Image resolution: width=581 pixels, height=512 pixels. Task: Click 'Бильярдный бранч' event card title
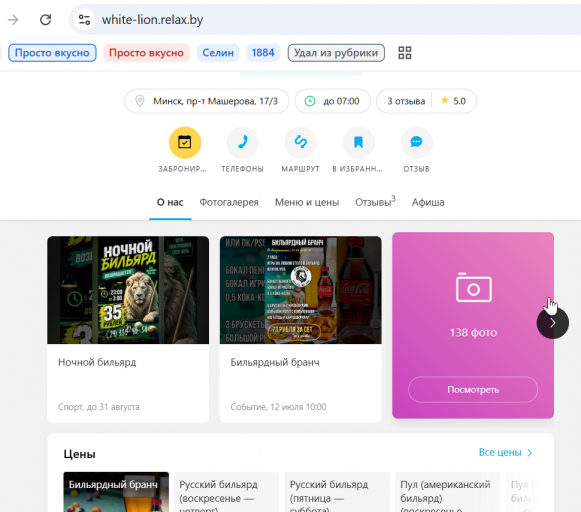[x=275, y=362]
